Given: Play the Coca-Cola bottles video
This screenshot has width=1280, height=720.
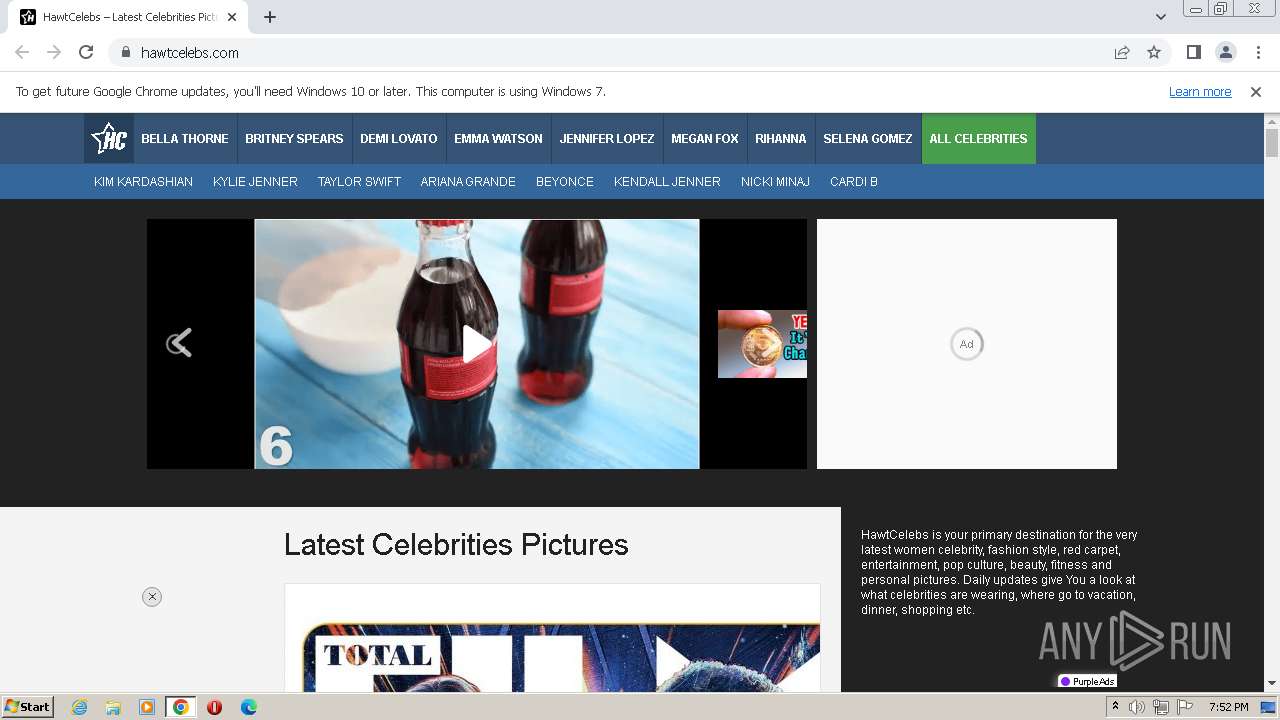Looking at the screenshot, I should [x=477, y=344].
